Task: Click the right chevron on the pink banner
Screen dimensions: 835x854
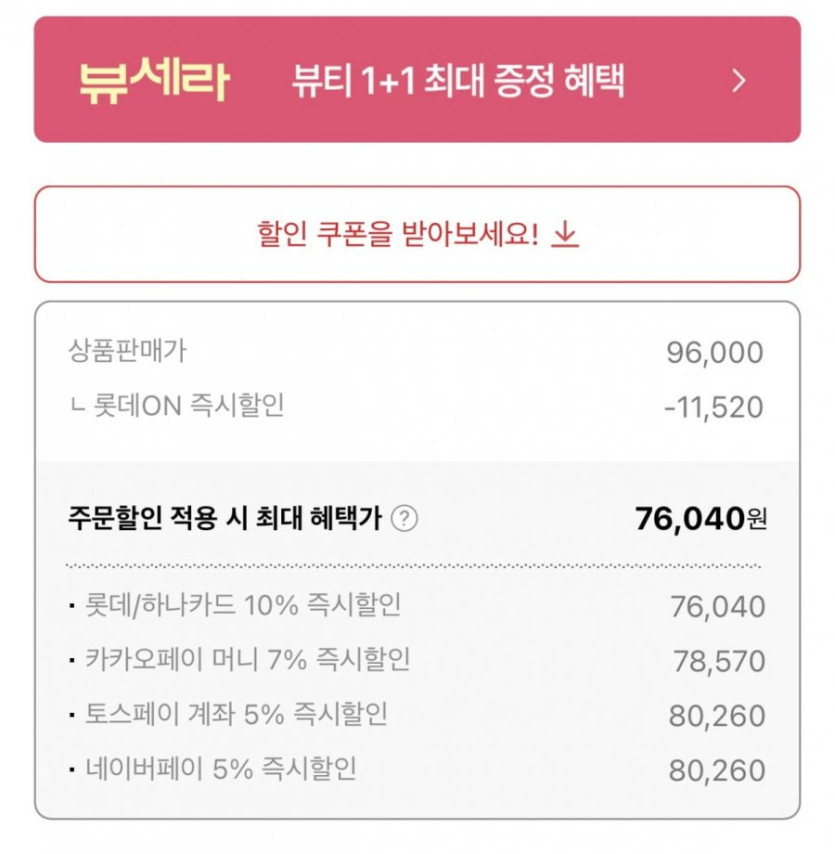Action: click(739, 81)
